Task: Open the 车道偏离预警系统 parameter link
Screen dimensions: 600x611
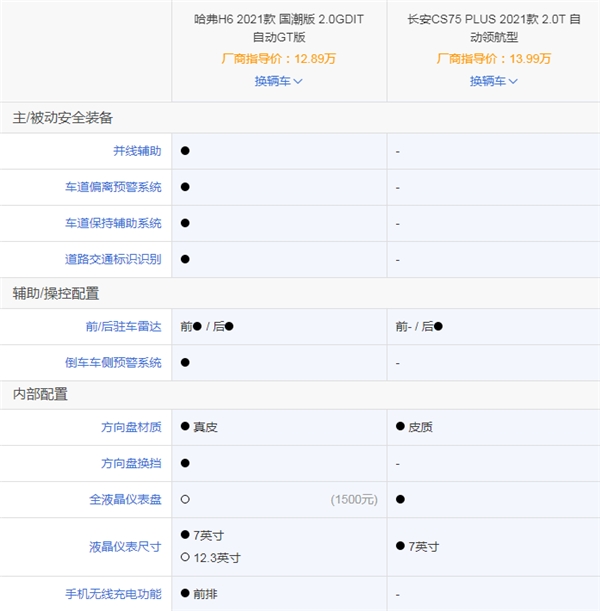Action: click(113, 187)
